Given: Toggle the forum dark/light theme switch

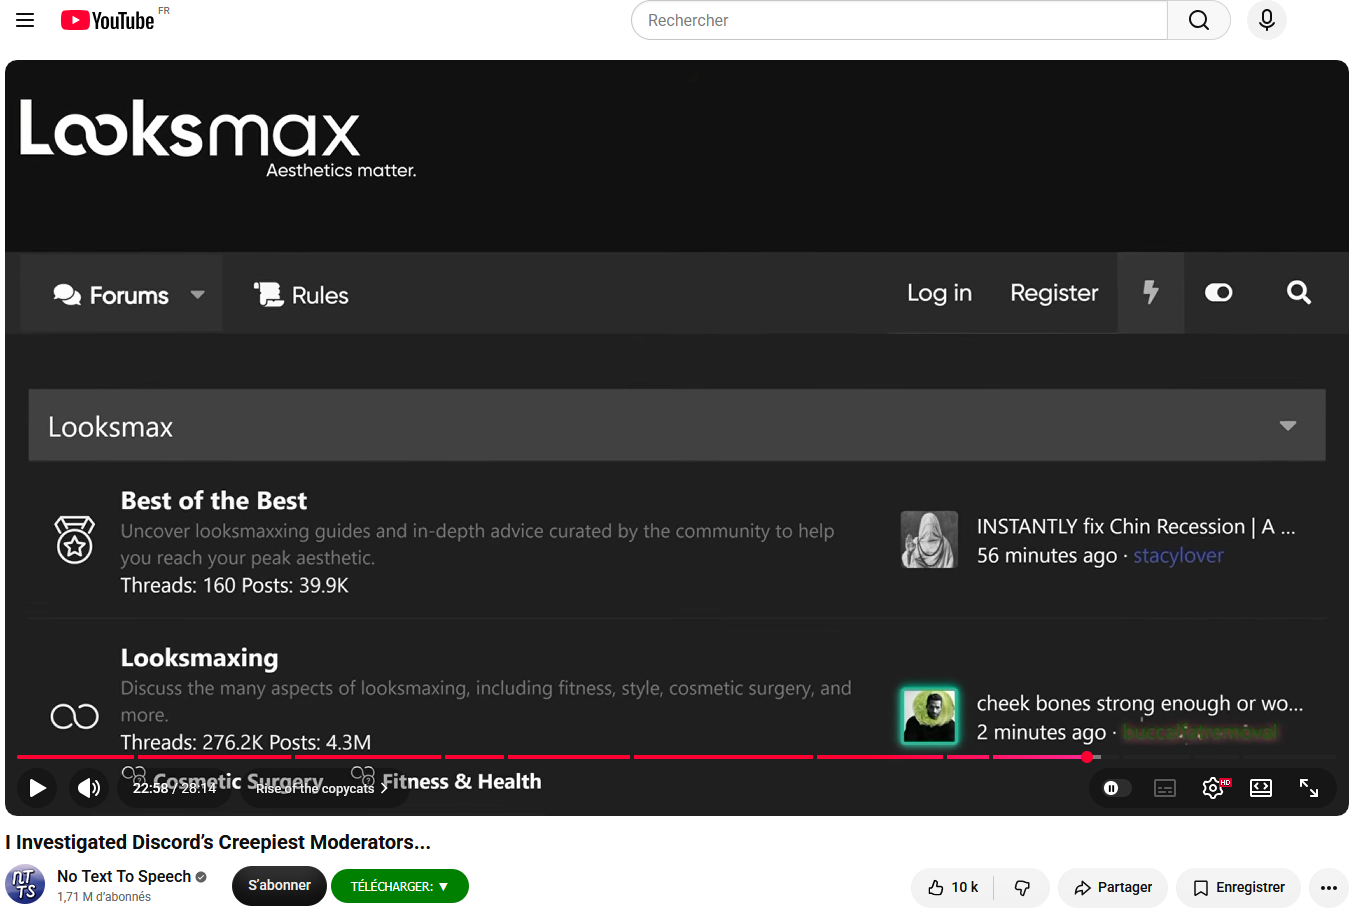Looking at the screenshot, I should (x=1218, y=292).
